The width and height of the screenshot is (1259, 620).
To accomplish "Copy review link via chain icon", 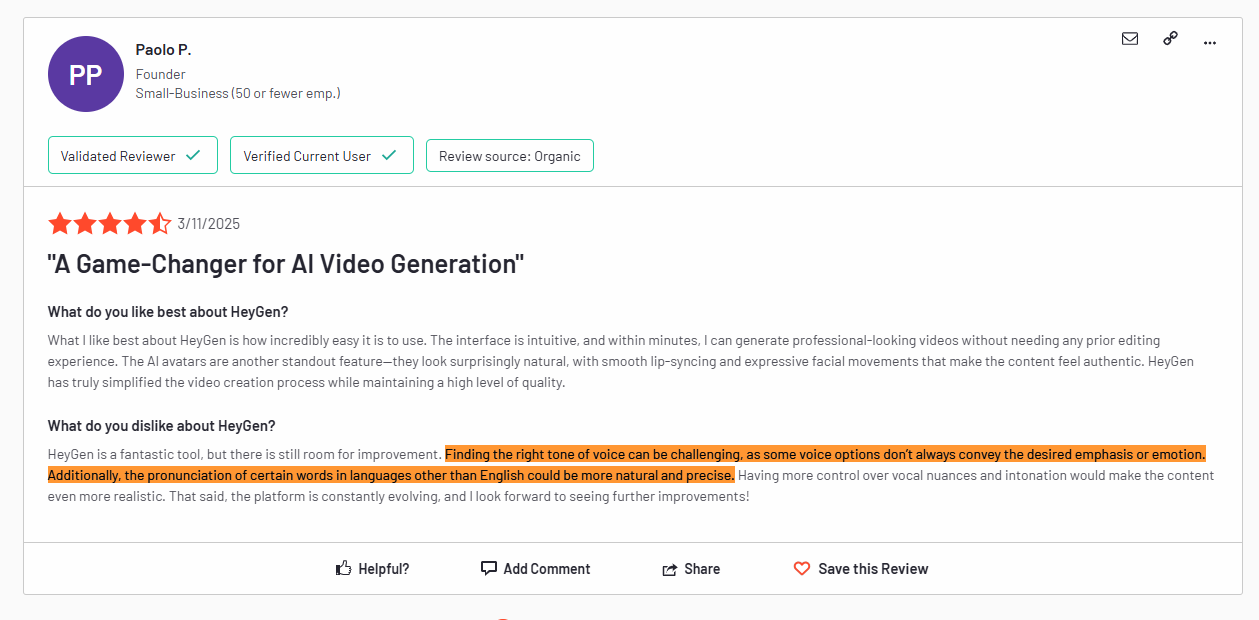I will (x=1170, y=39).
